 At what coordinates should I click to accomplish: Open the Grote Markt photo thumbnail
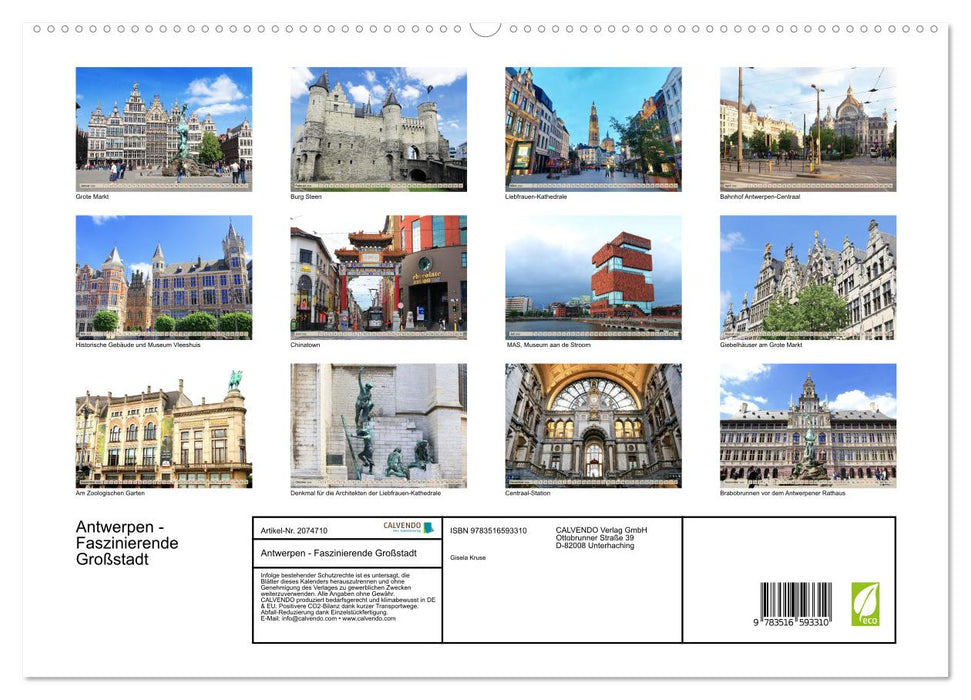click(x=164, y=128)
